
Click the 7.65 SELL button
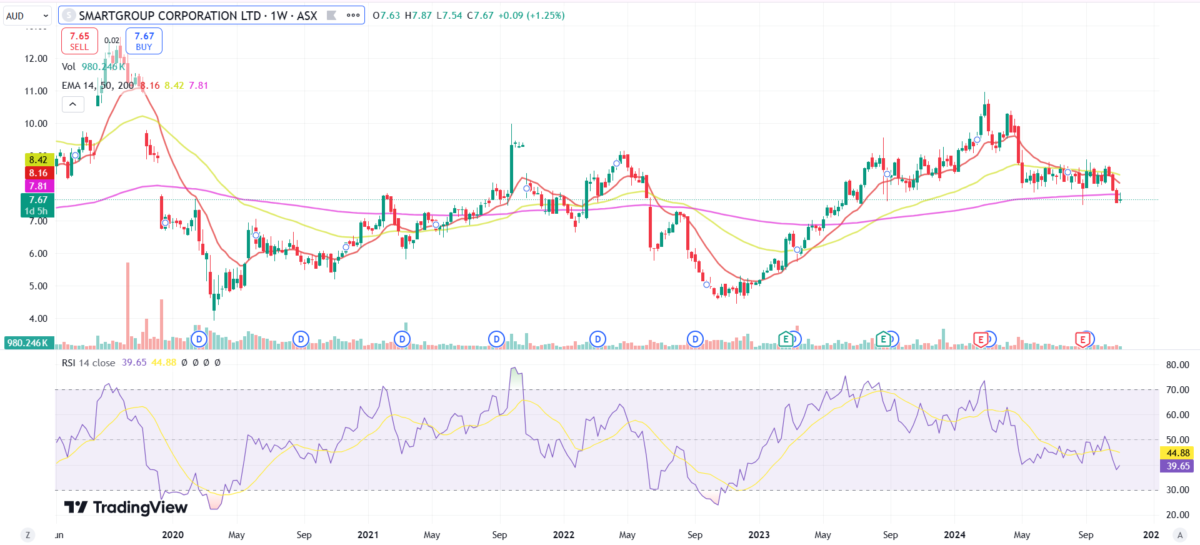click(79, 41)
